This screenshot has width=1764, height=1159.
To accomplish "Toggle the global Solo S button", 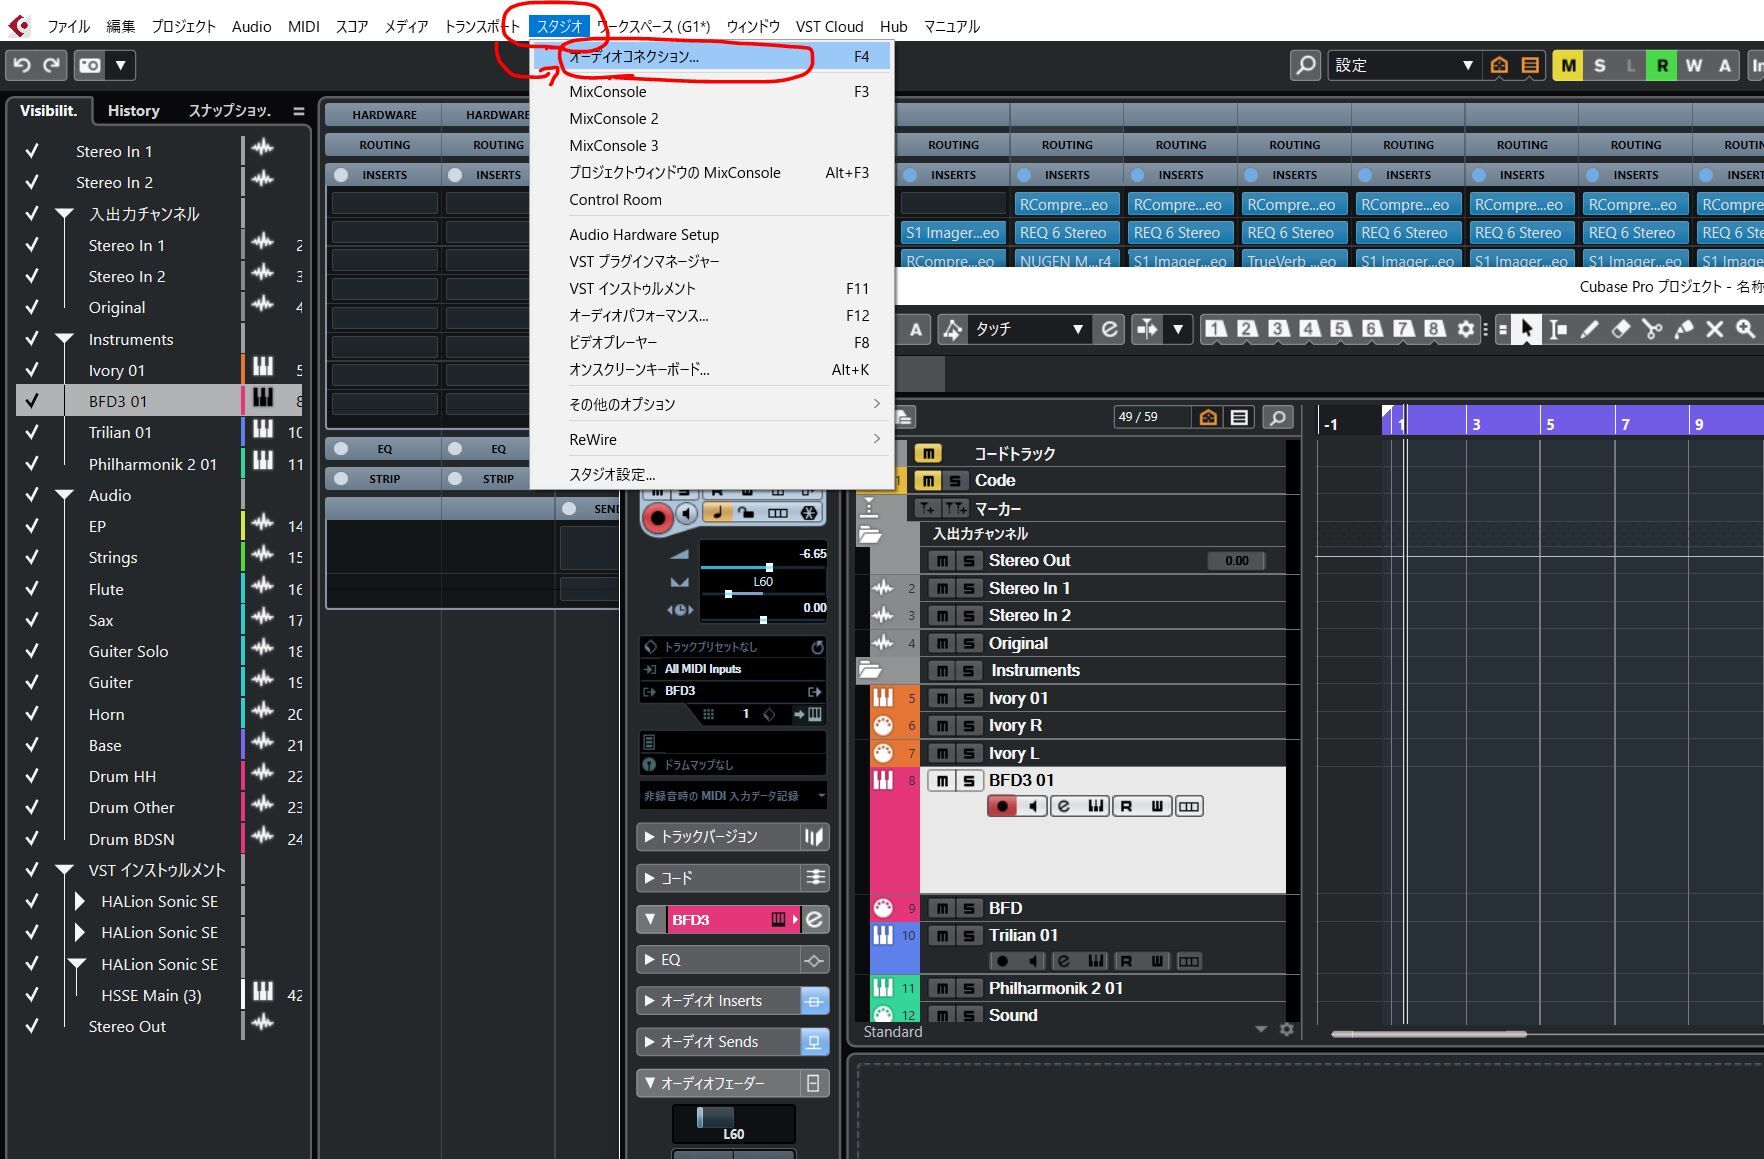I will coord(1600,65).
